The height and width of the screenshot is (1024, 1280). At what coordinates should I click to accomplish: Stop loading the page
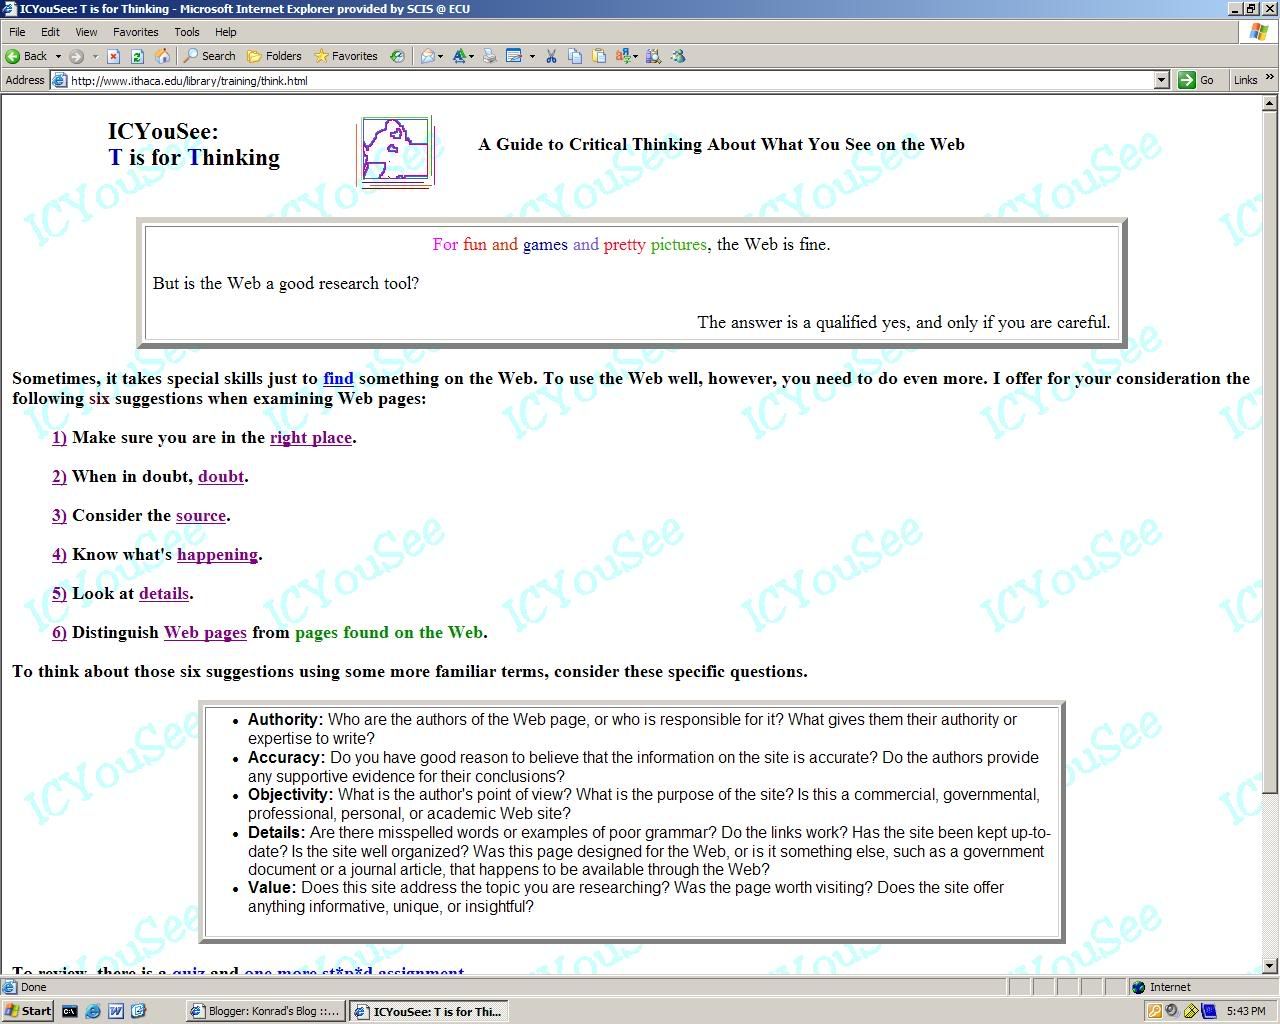coord(113,56)
